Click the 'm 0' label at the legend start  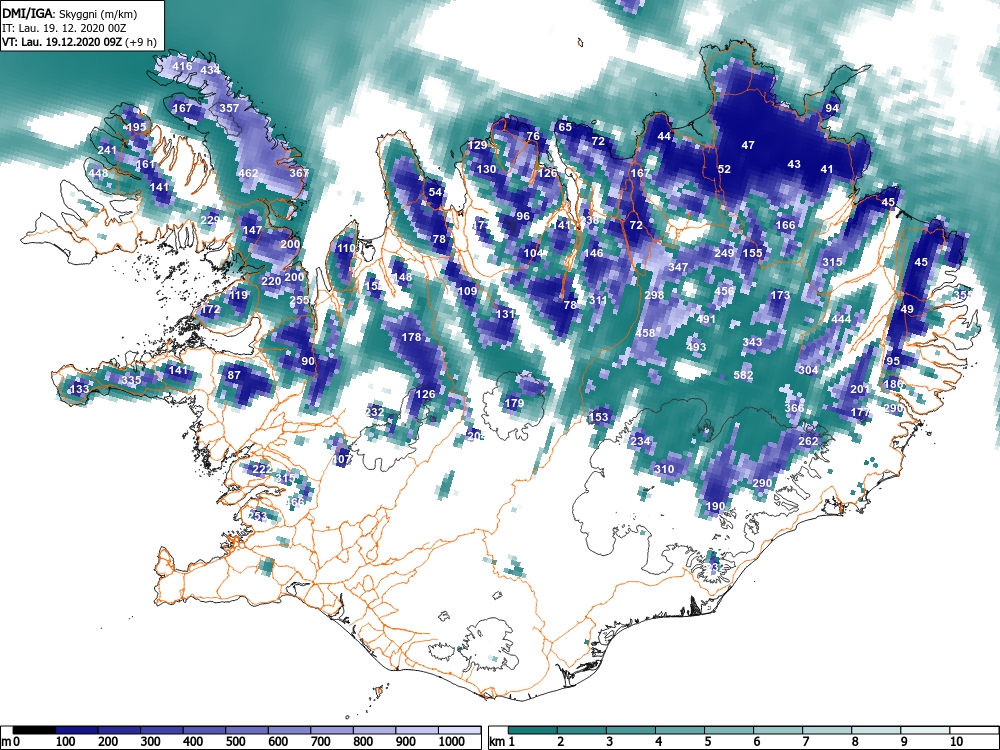pyautogui.click(x=9, y=742)
